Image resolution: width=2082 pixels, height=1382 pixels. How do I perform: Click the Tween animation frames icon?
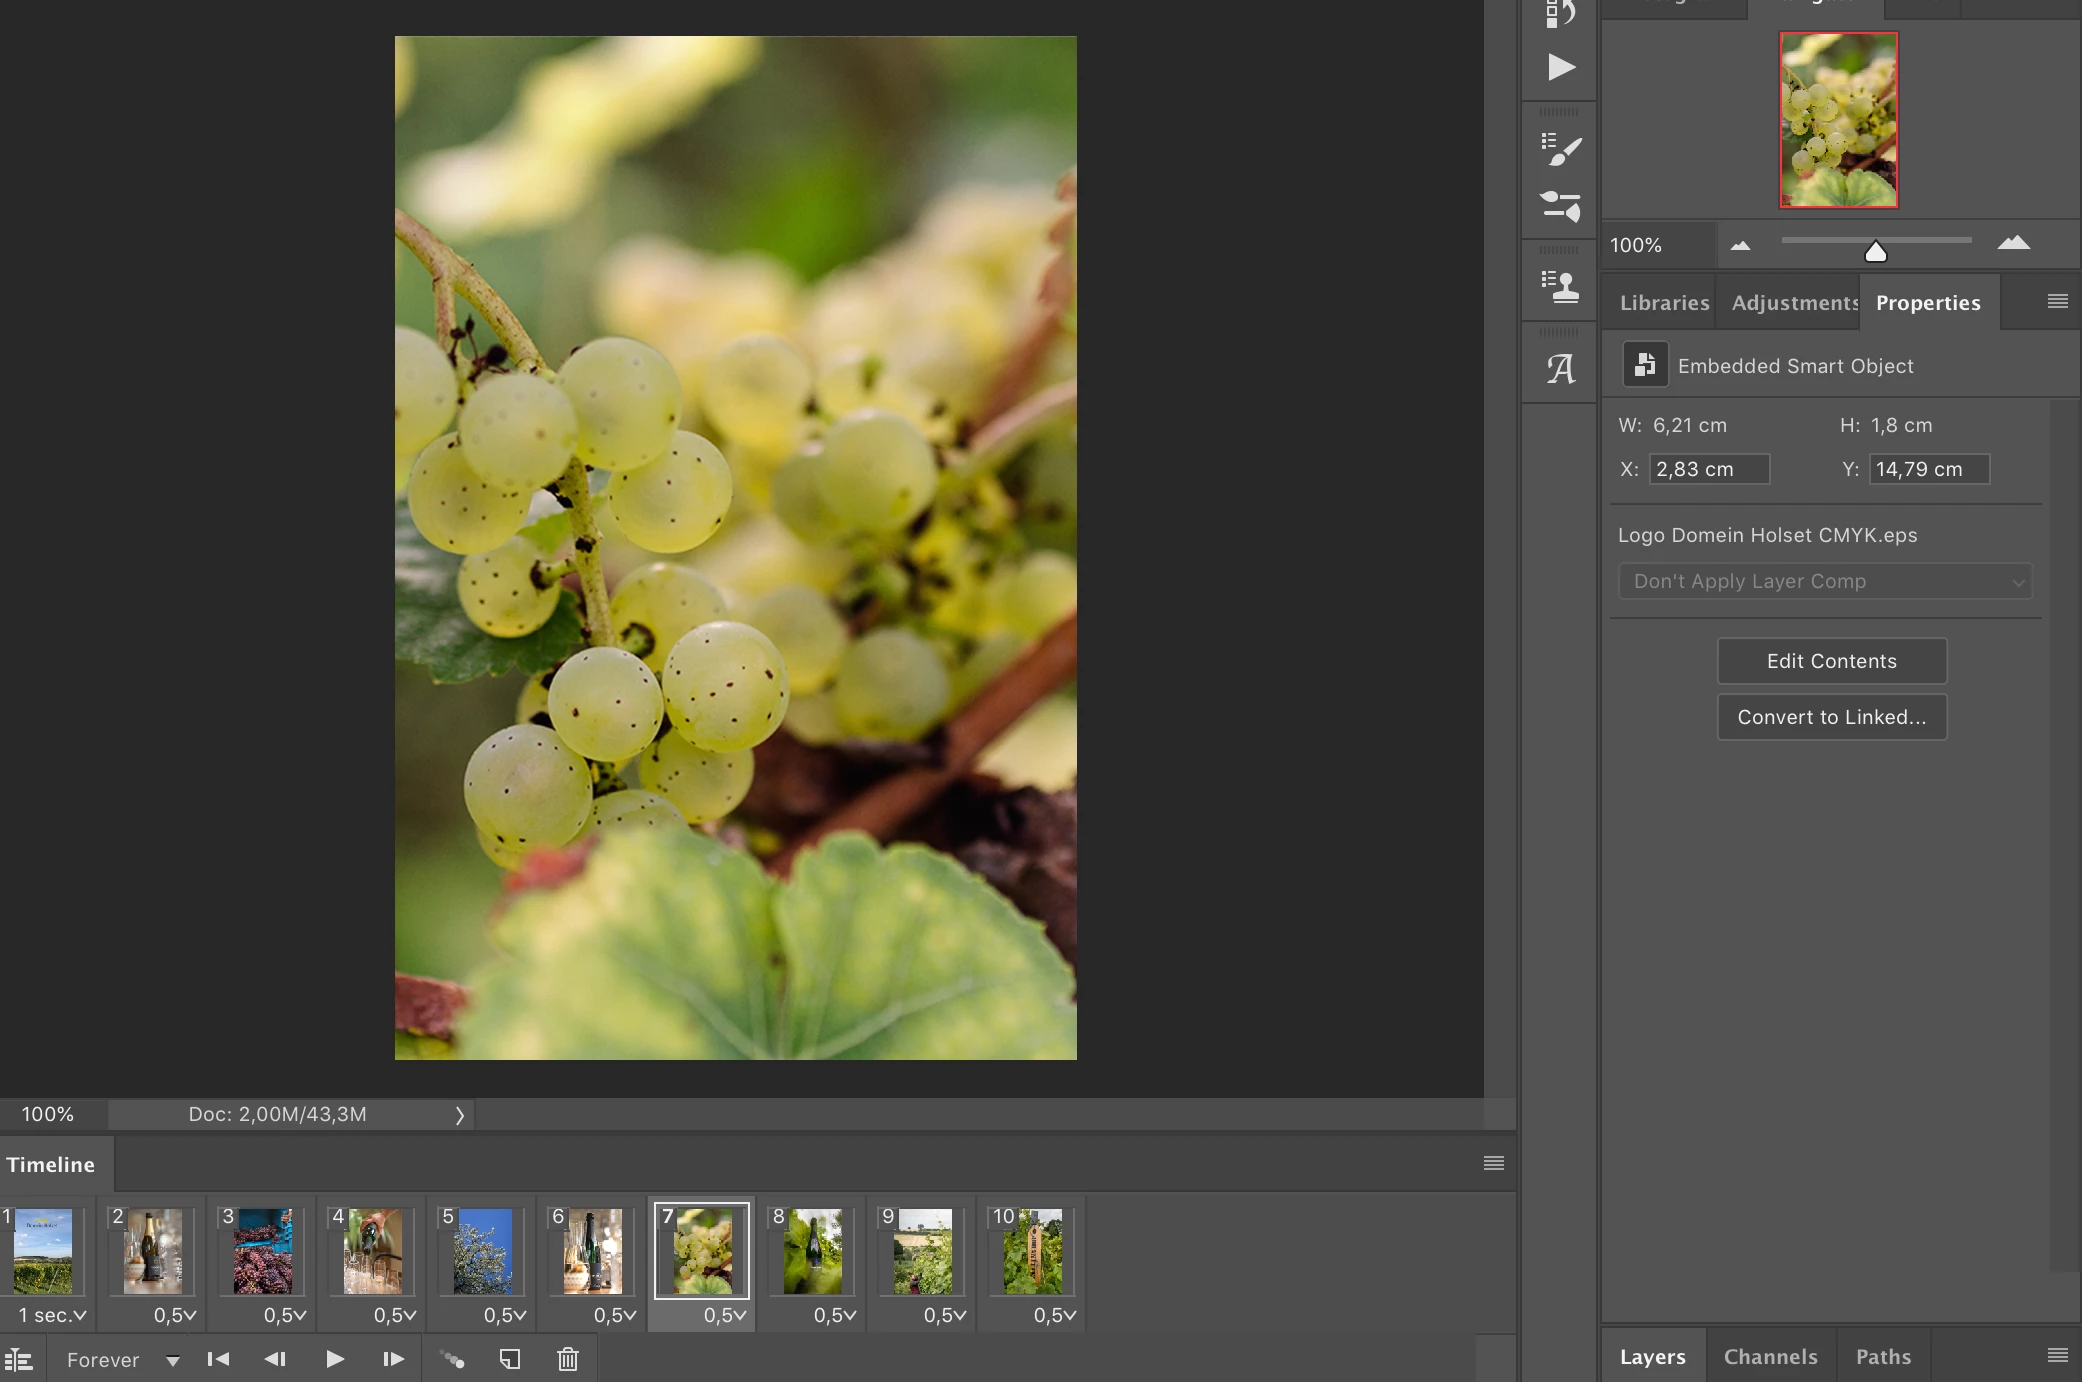pos(453,1359)
